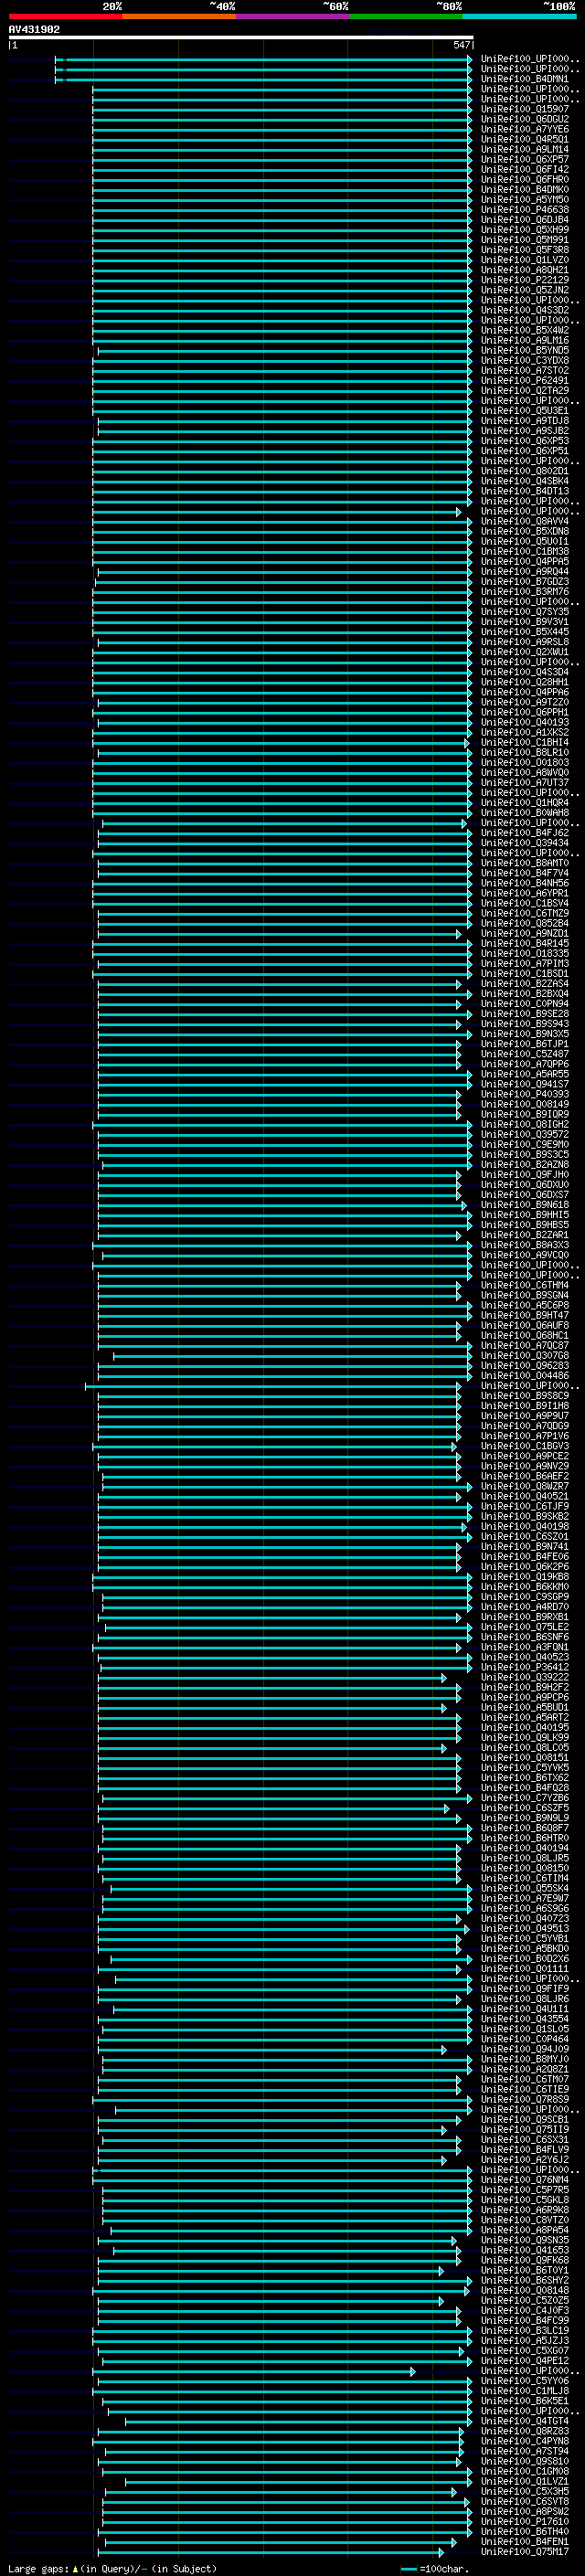Screen dimensions: 585x2576
Task: Select label UniRef100_Q5U3E1
Action: point(525,410)
